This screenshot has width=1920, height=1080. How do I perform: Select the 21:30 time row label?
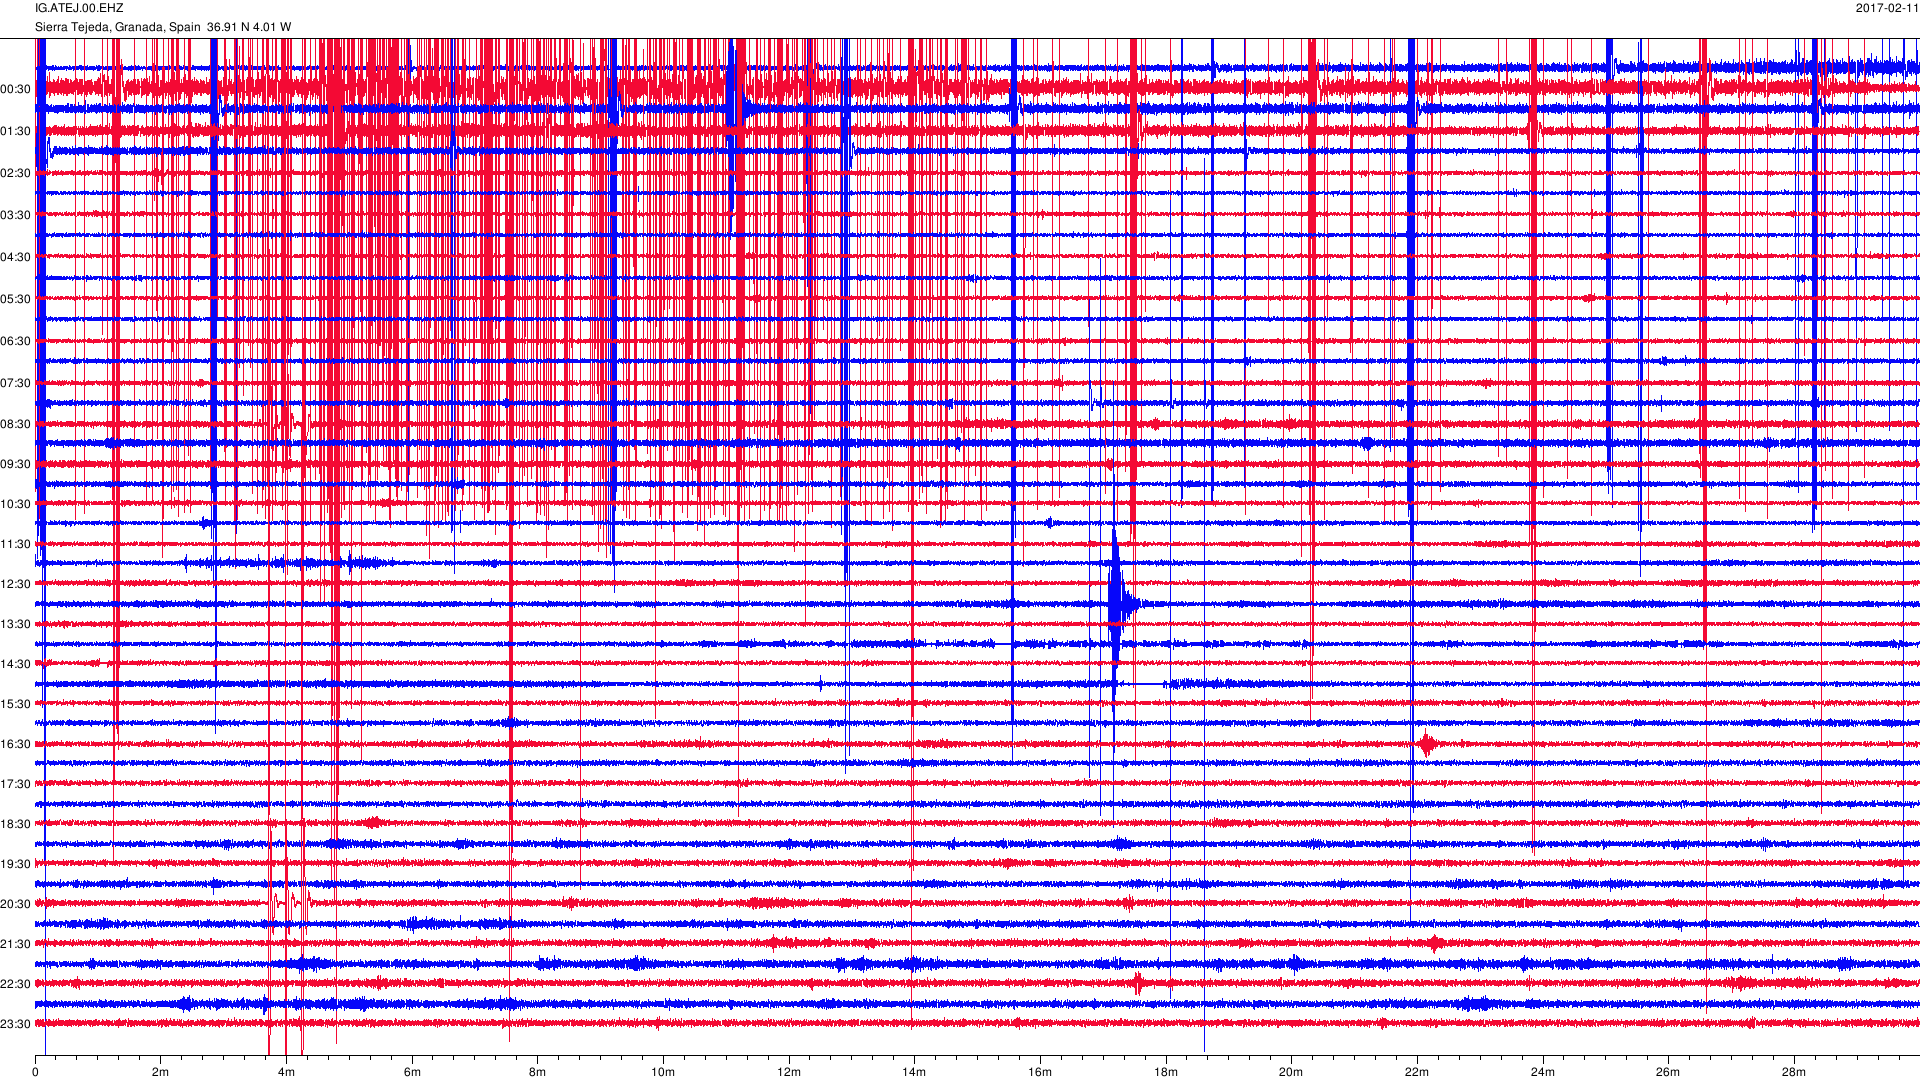click(16, 944)
